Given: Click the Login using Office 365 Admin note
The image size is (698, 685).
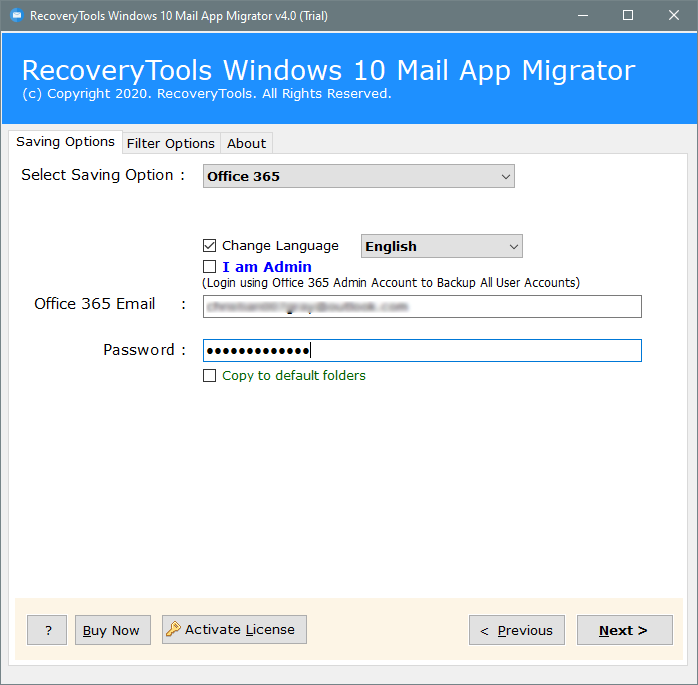Looking at the screenshot, I should (391, 283).
